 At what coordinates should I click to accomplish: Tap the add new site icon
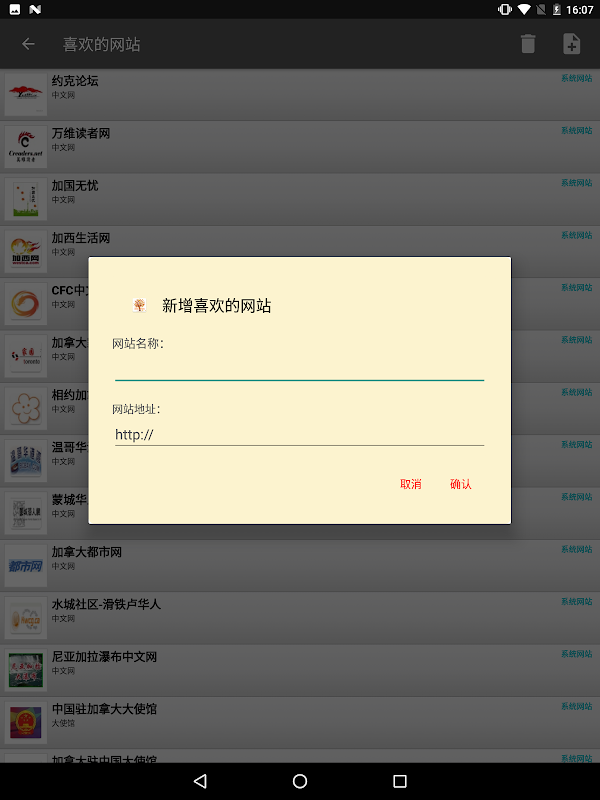(x=571, y=44)
